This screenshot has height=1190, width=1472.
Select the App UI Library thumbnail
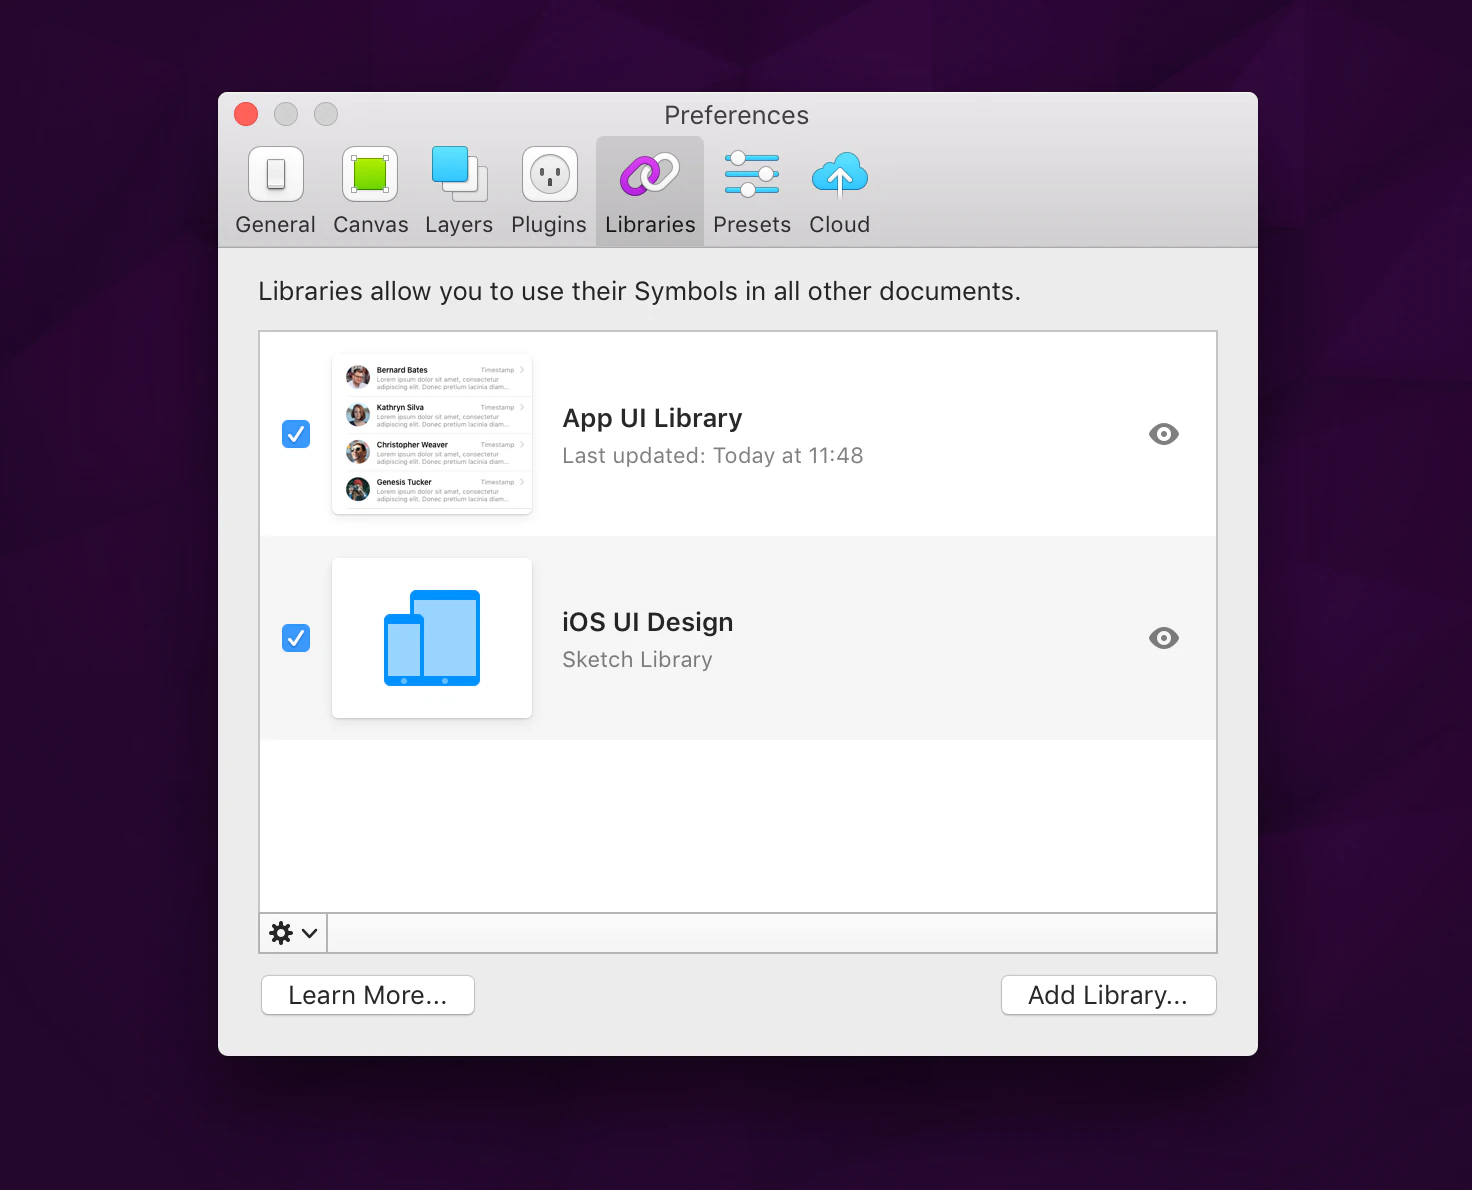(432, 434)
